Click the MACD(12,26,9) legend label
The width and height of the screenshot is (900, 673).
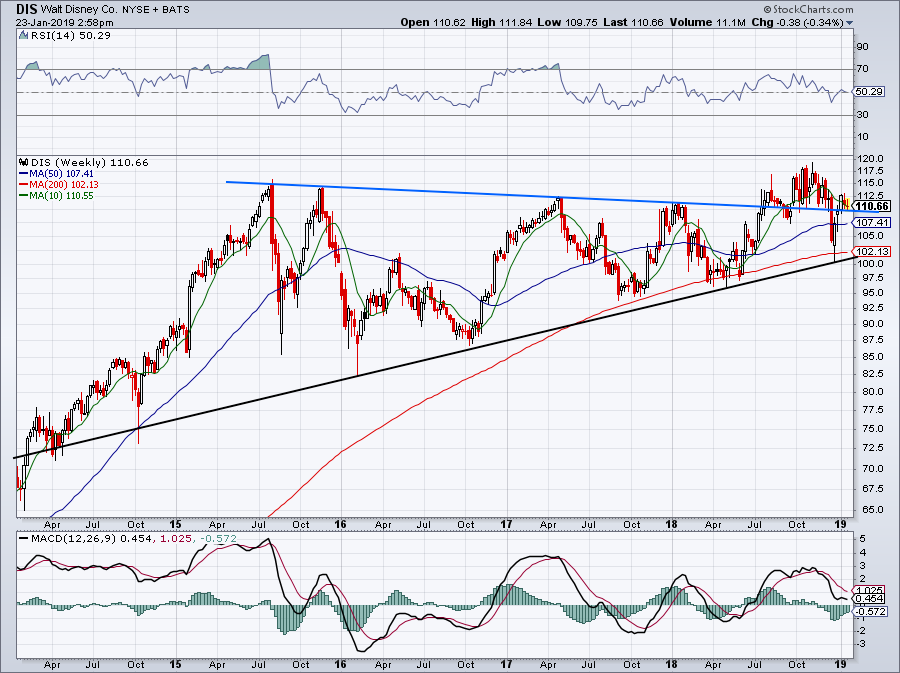[73, 539]
